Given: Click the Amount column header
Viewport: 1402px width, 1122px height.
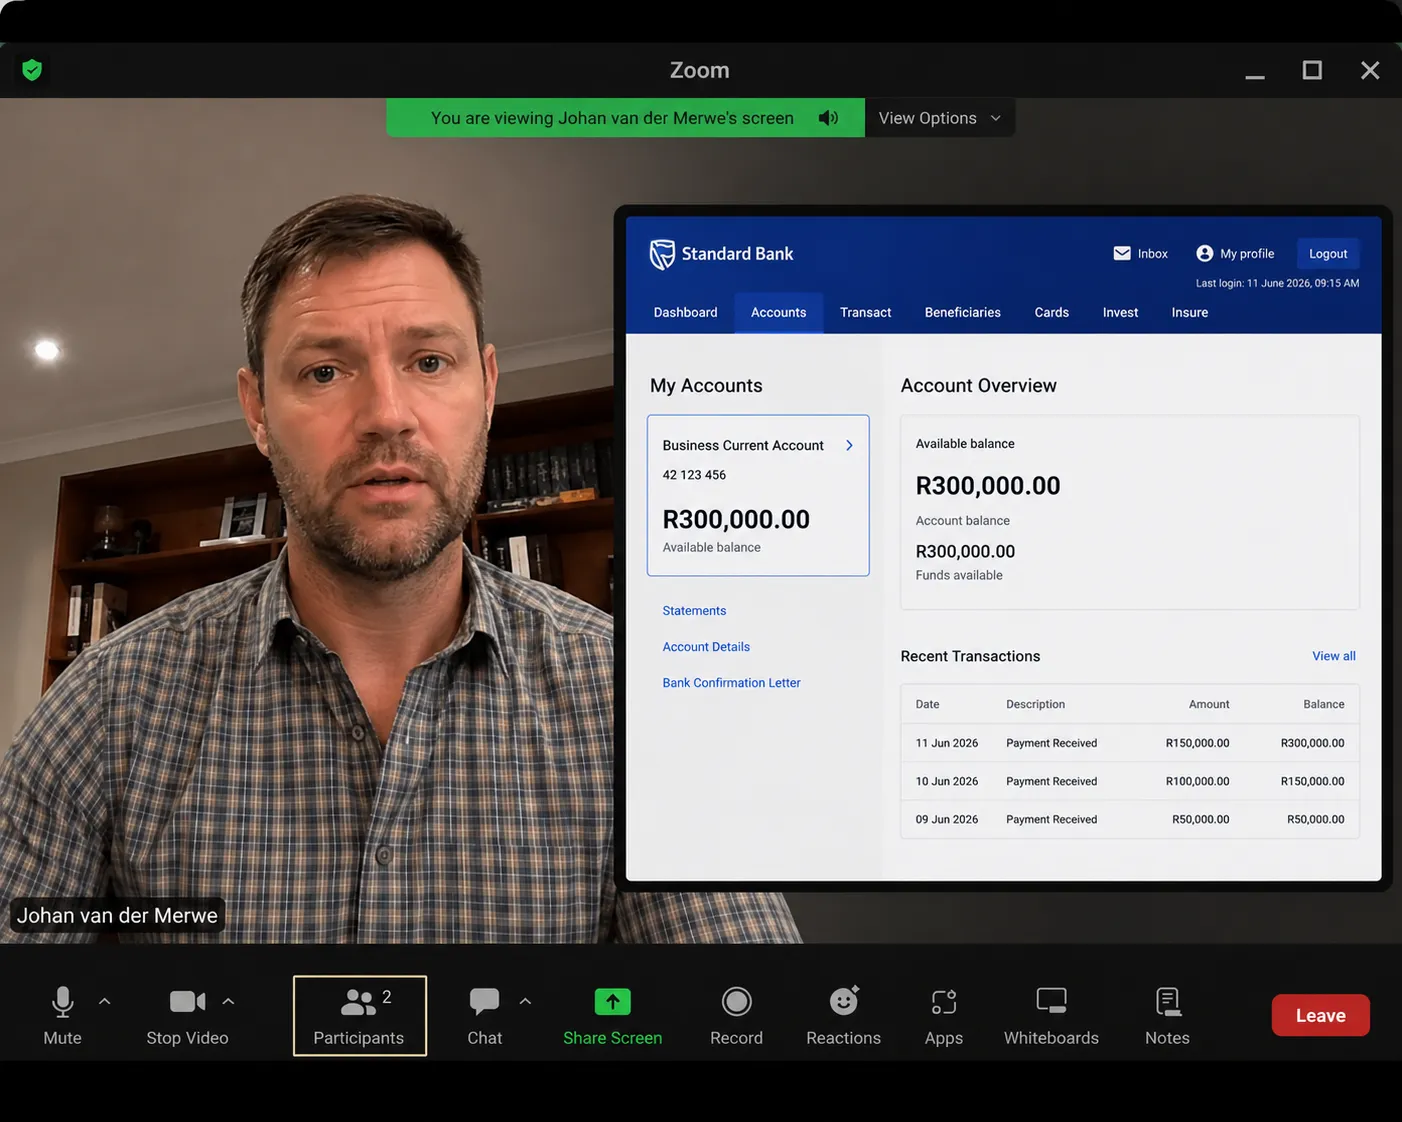Looking at the screenshot, I should [x=1209, y=704].
